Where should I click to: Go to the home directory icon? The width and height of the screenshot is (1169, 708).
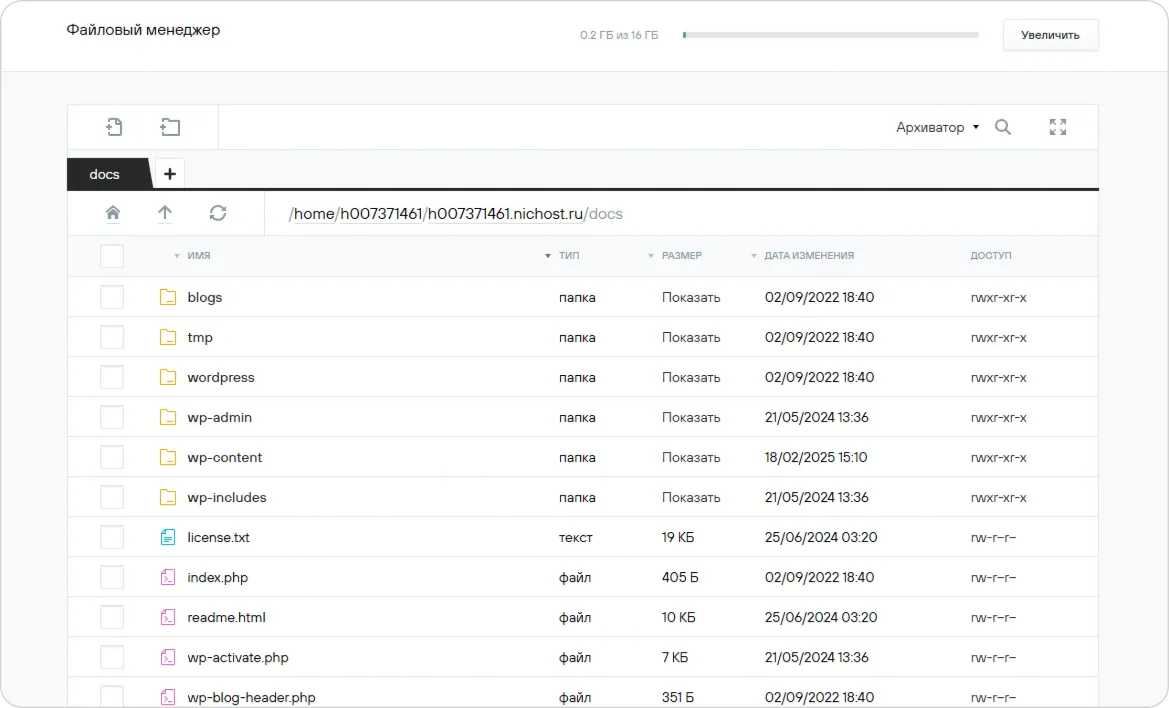113,213
